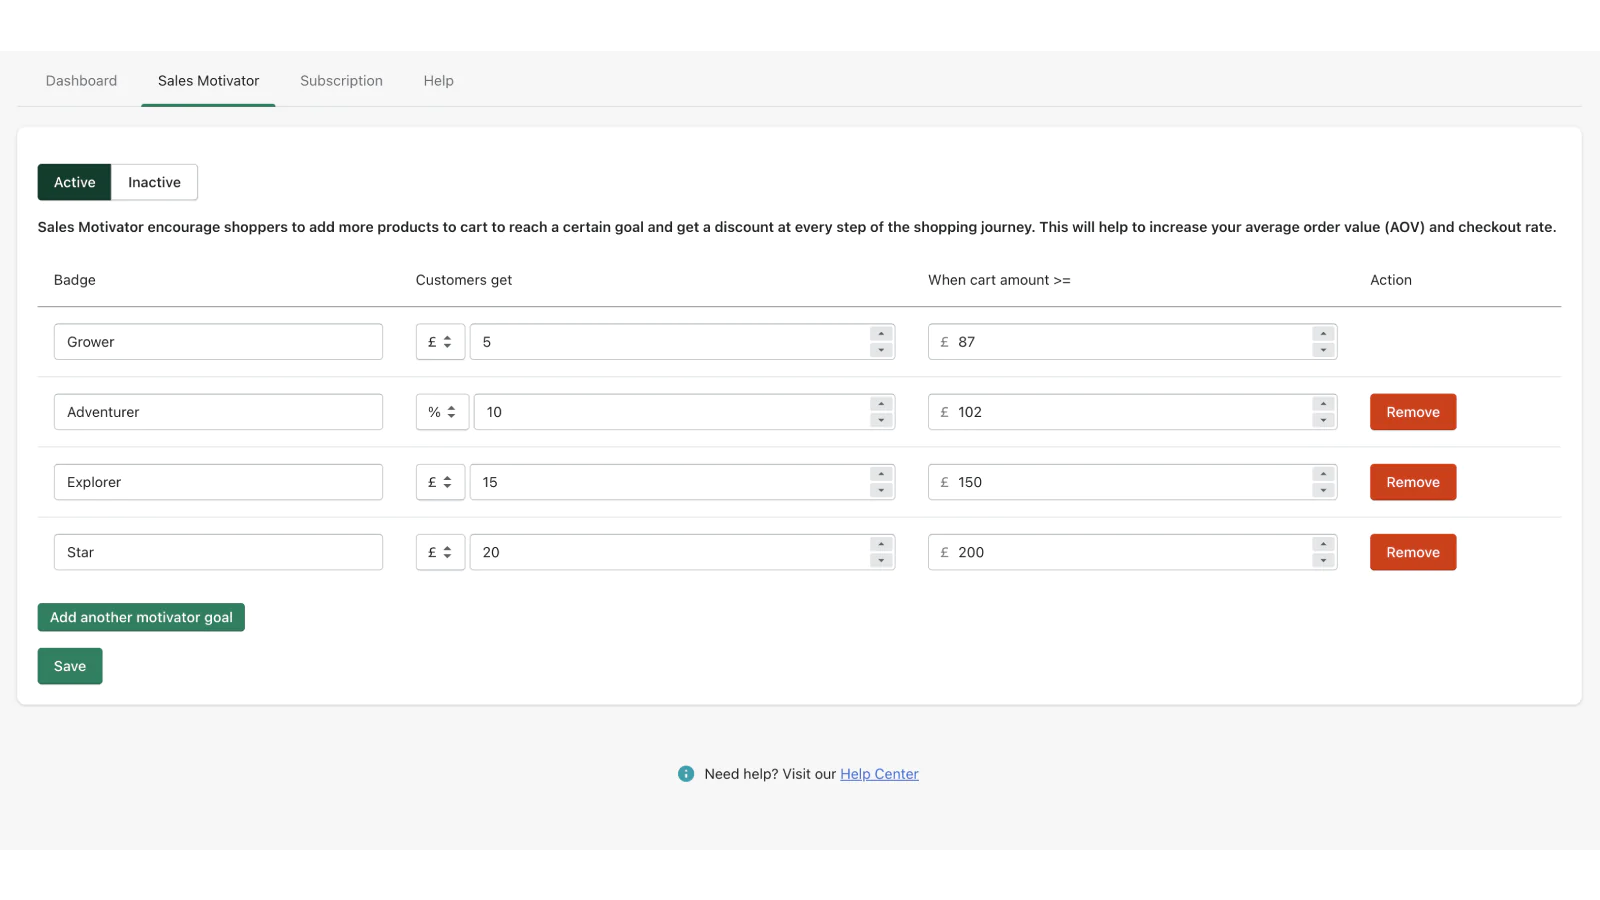This screenshot has width=1600, height=900.
Task: Open the Help tab
Action: coord(438,81)
